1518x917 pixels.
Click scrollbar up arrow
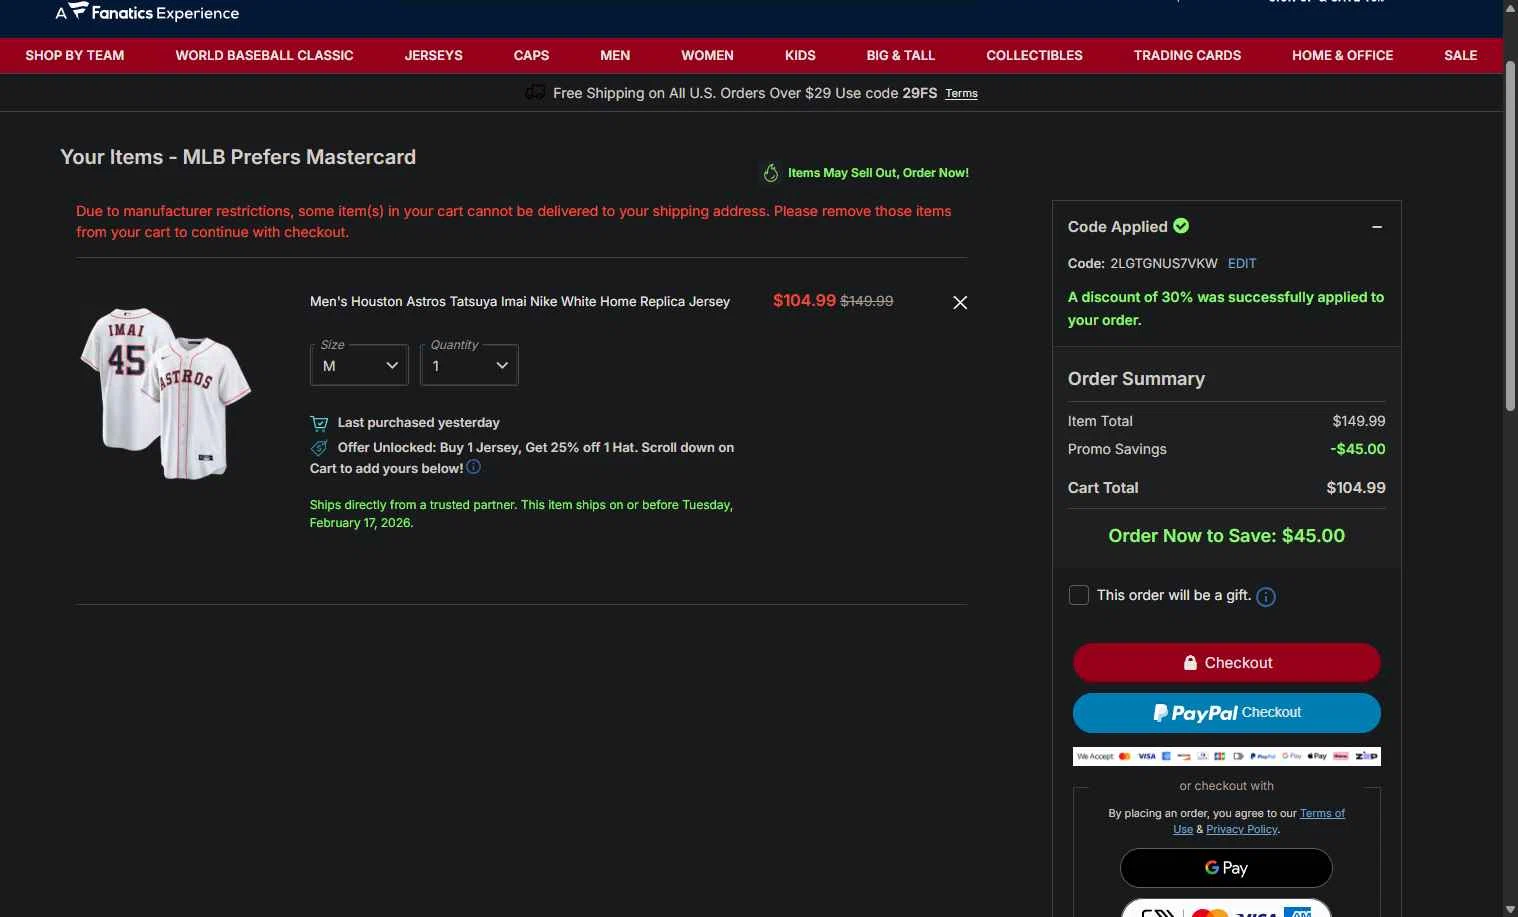pyautogui.click(x=1510, y=8)
